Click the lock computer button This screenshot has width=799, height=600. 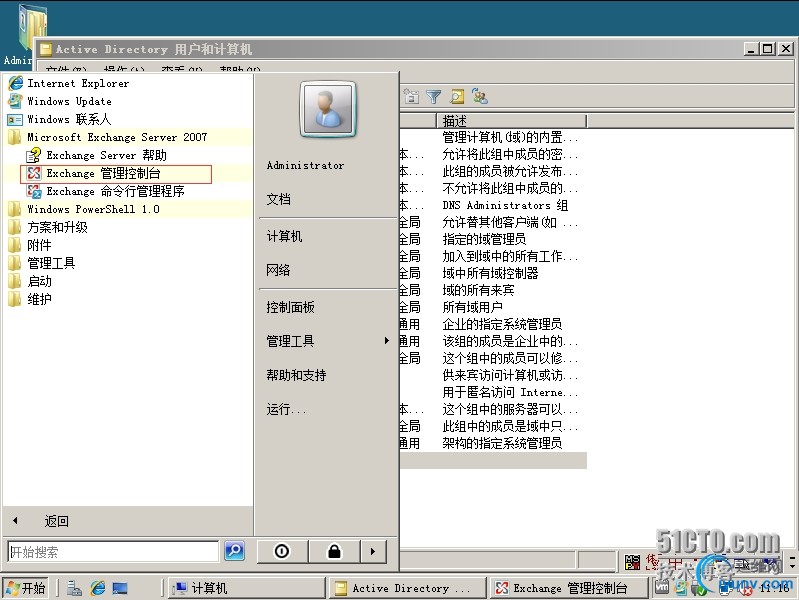[x=334, y=551]
